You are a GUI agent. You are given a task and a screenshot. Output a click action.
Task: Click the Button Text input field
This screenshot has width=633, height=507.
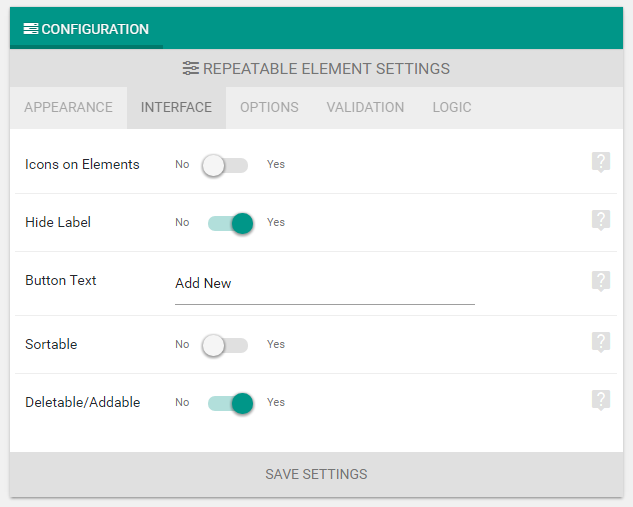click(325, 285)
